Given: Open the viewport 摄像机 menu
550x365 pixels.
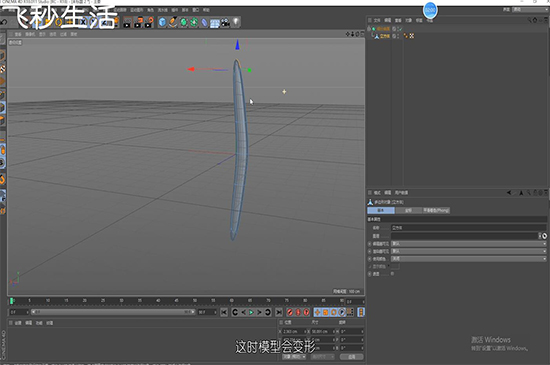Looking at the screenshot, I should point(30,34).
